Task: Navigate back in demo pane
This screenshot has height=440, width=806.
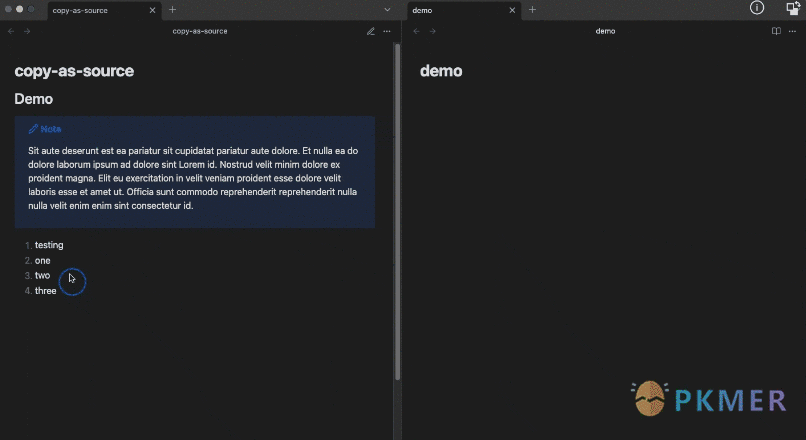Action: (x=416, y=31)
